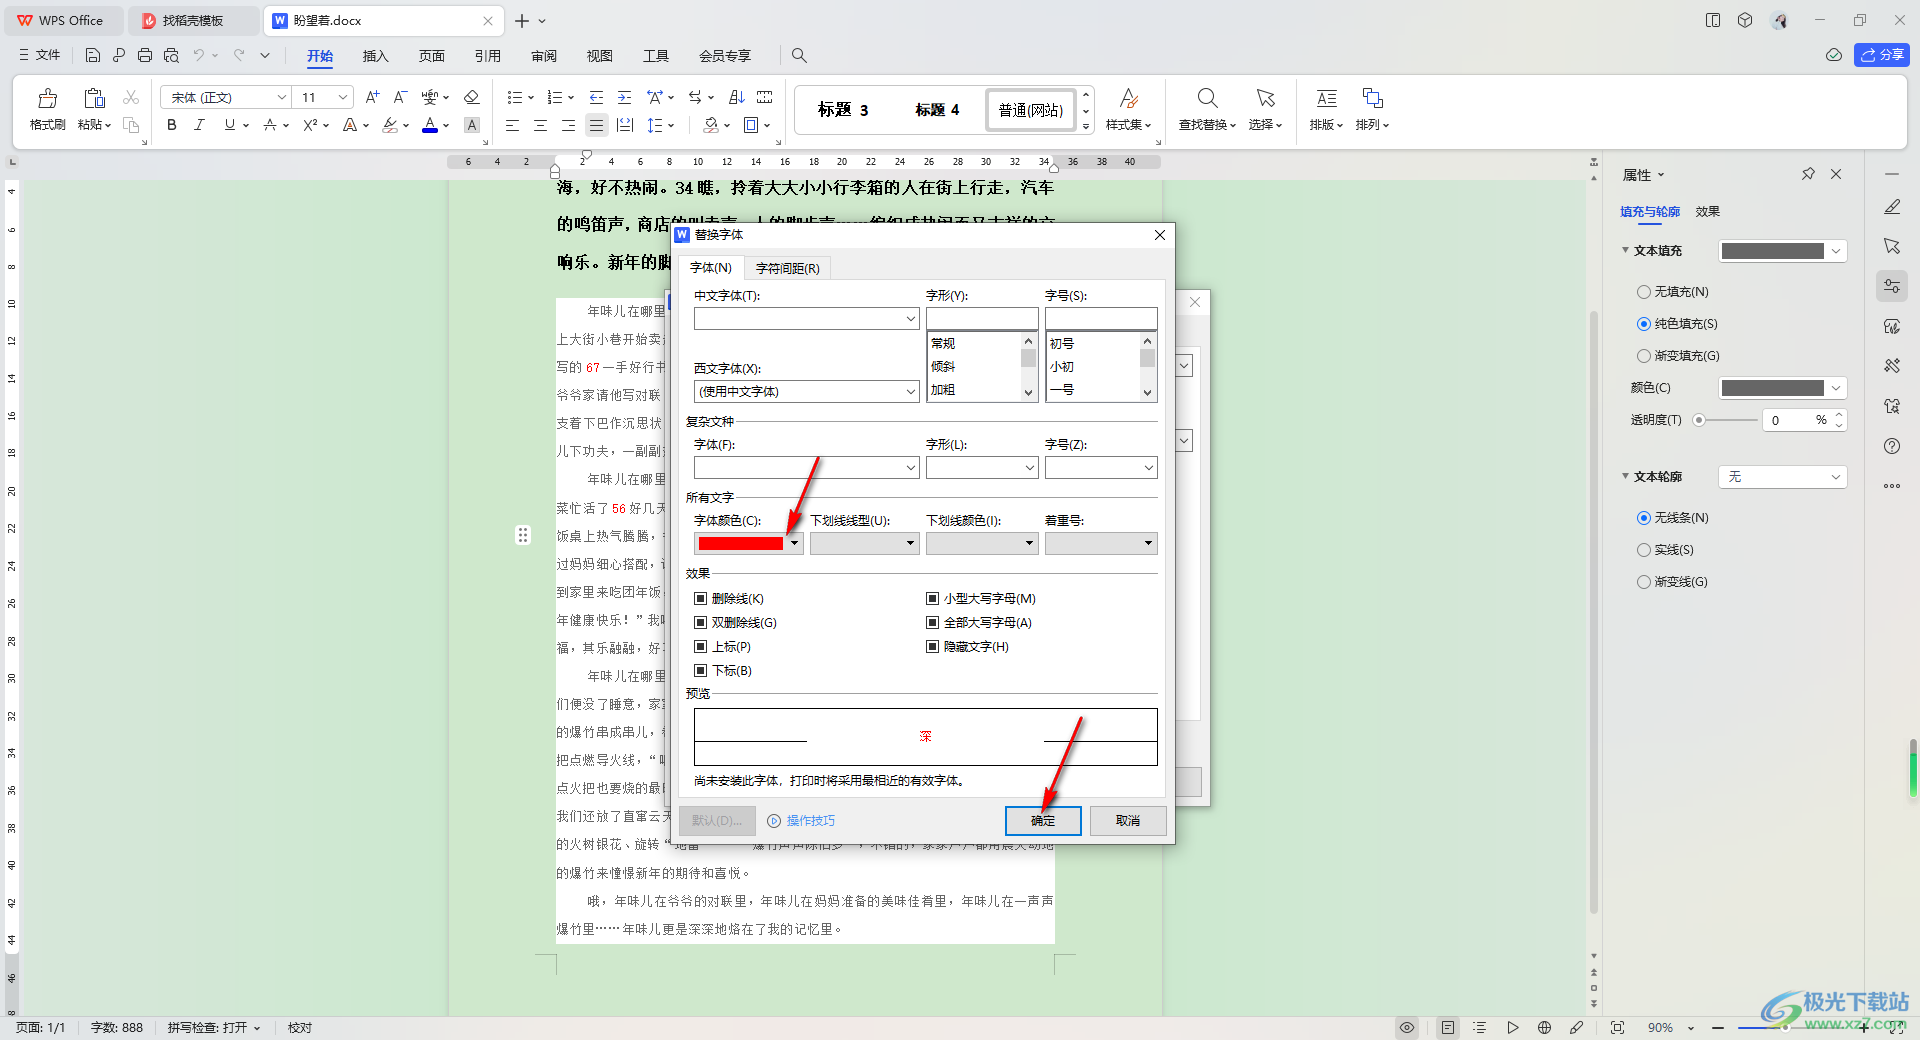Click the gray 文本填充 color swatch
The width and height of the screenshot is (1920, 1040).
point(1772,251)
